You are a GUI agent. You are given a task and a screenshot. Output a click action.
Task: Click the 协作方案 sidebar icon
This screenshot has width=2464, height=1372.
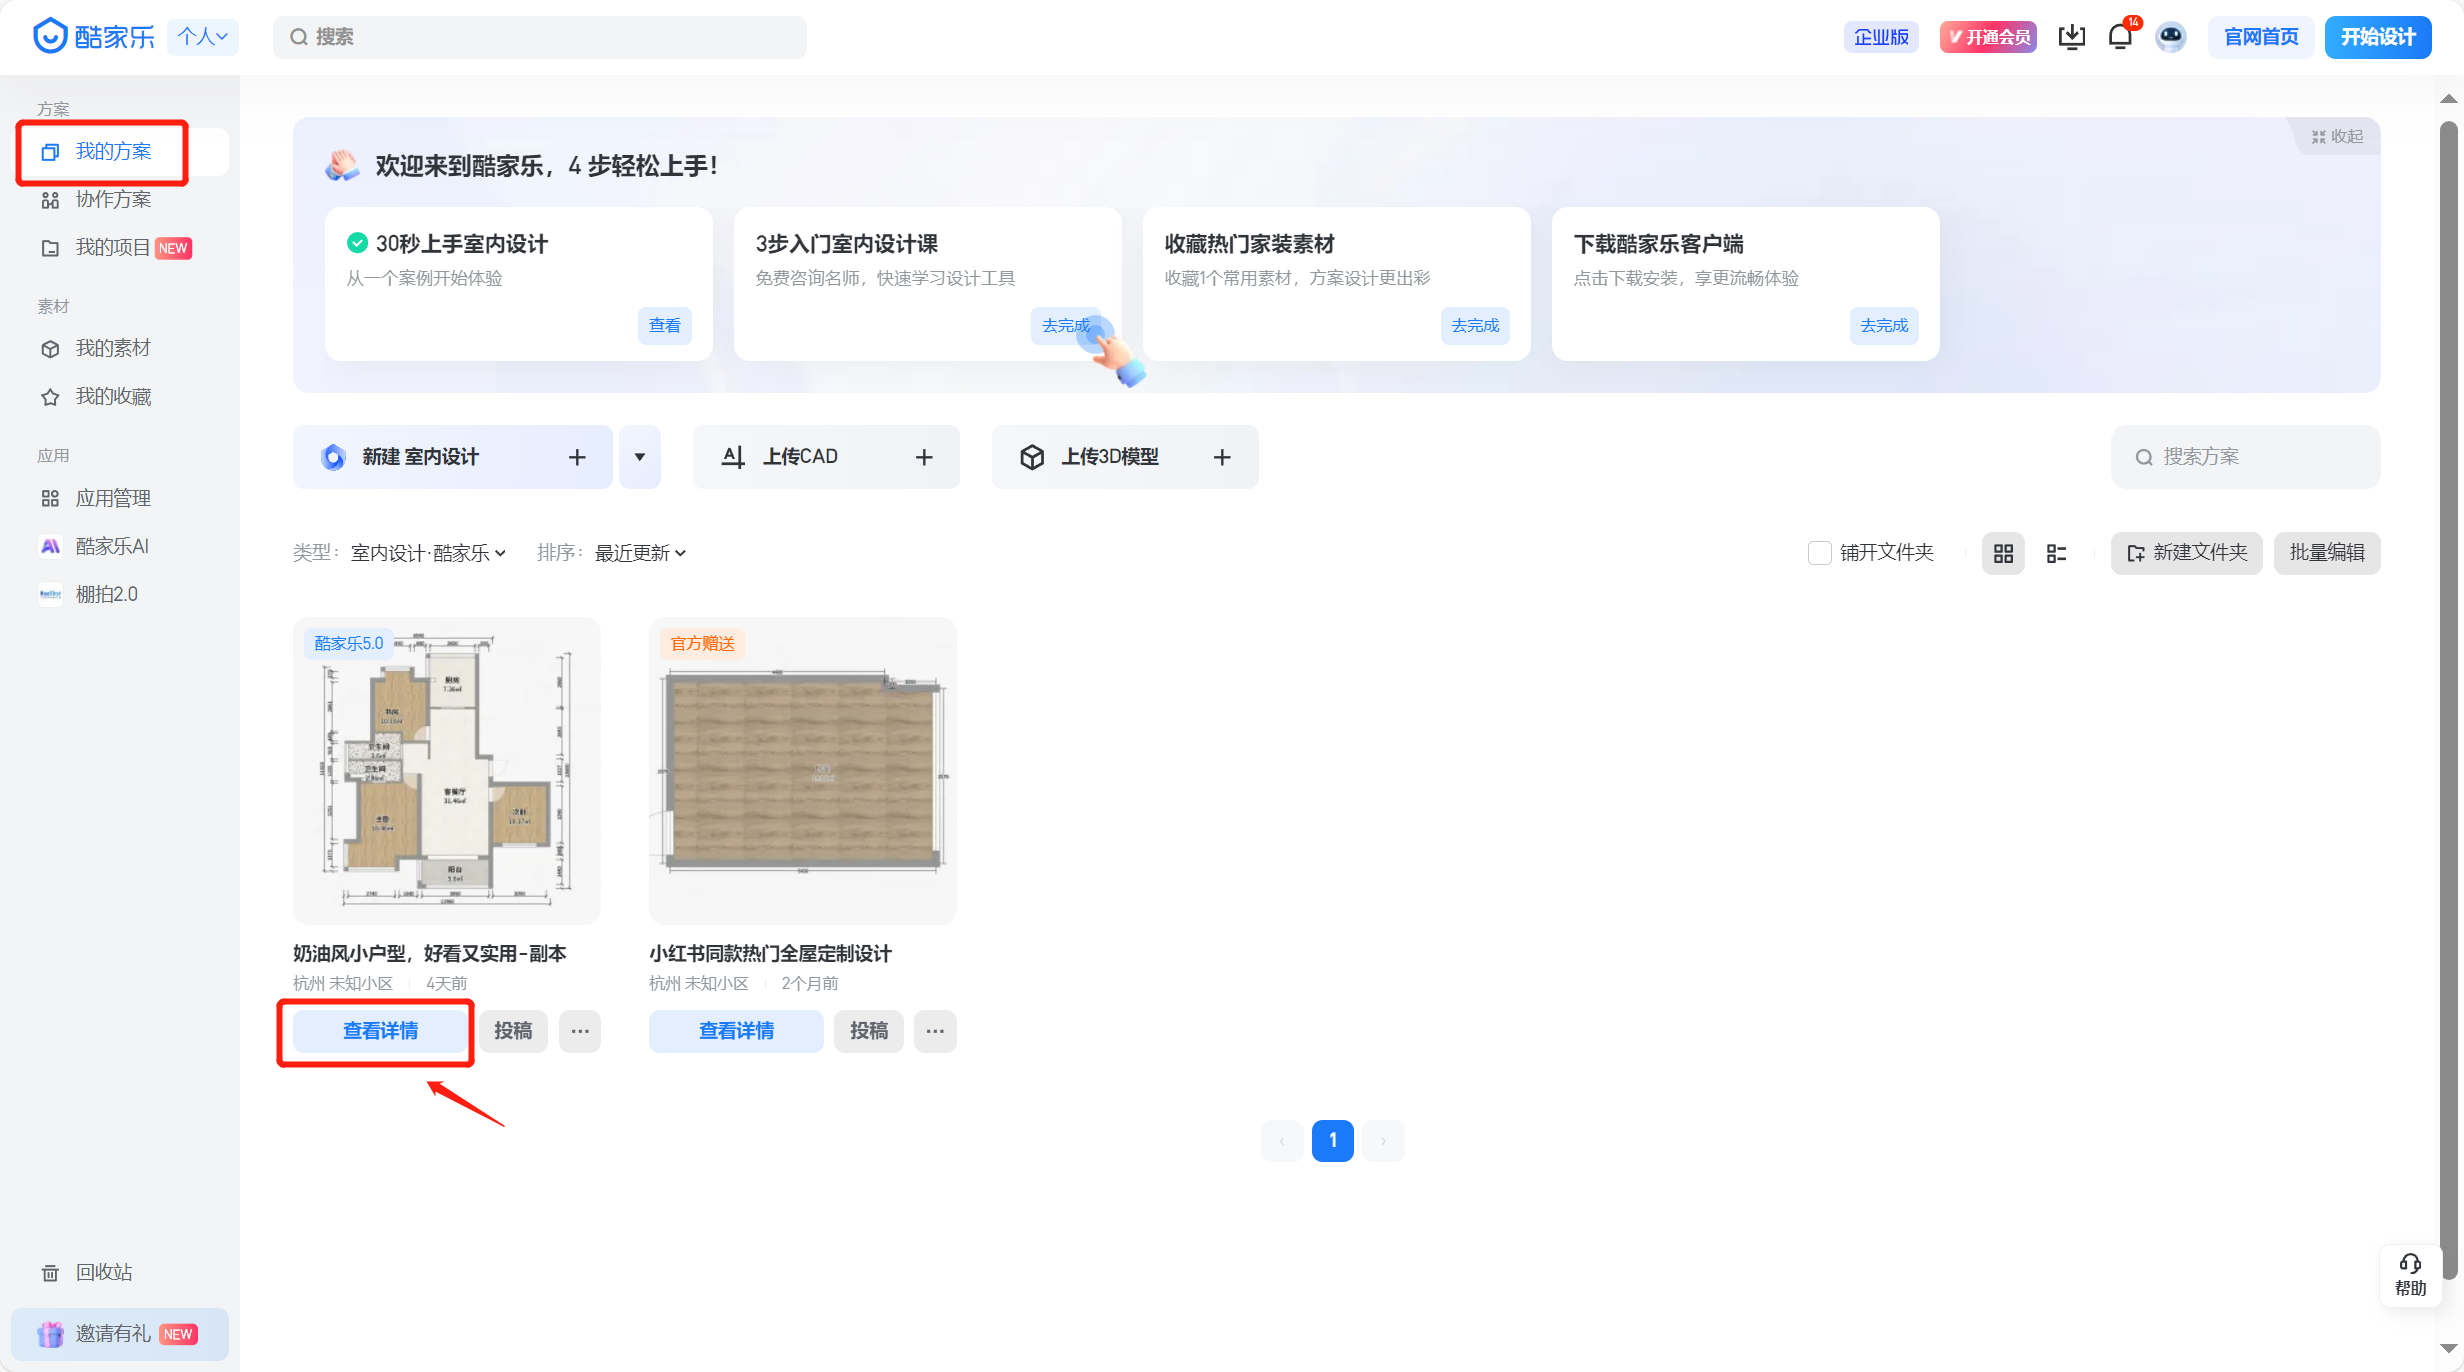(x=50, y=200)
